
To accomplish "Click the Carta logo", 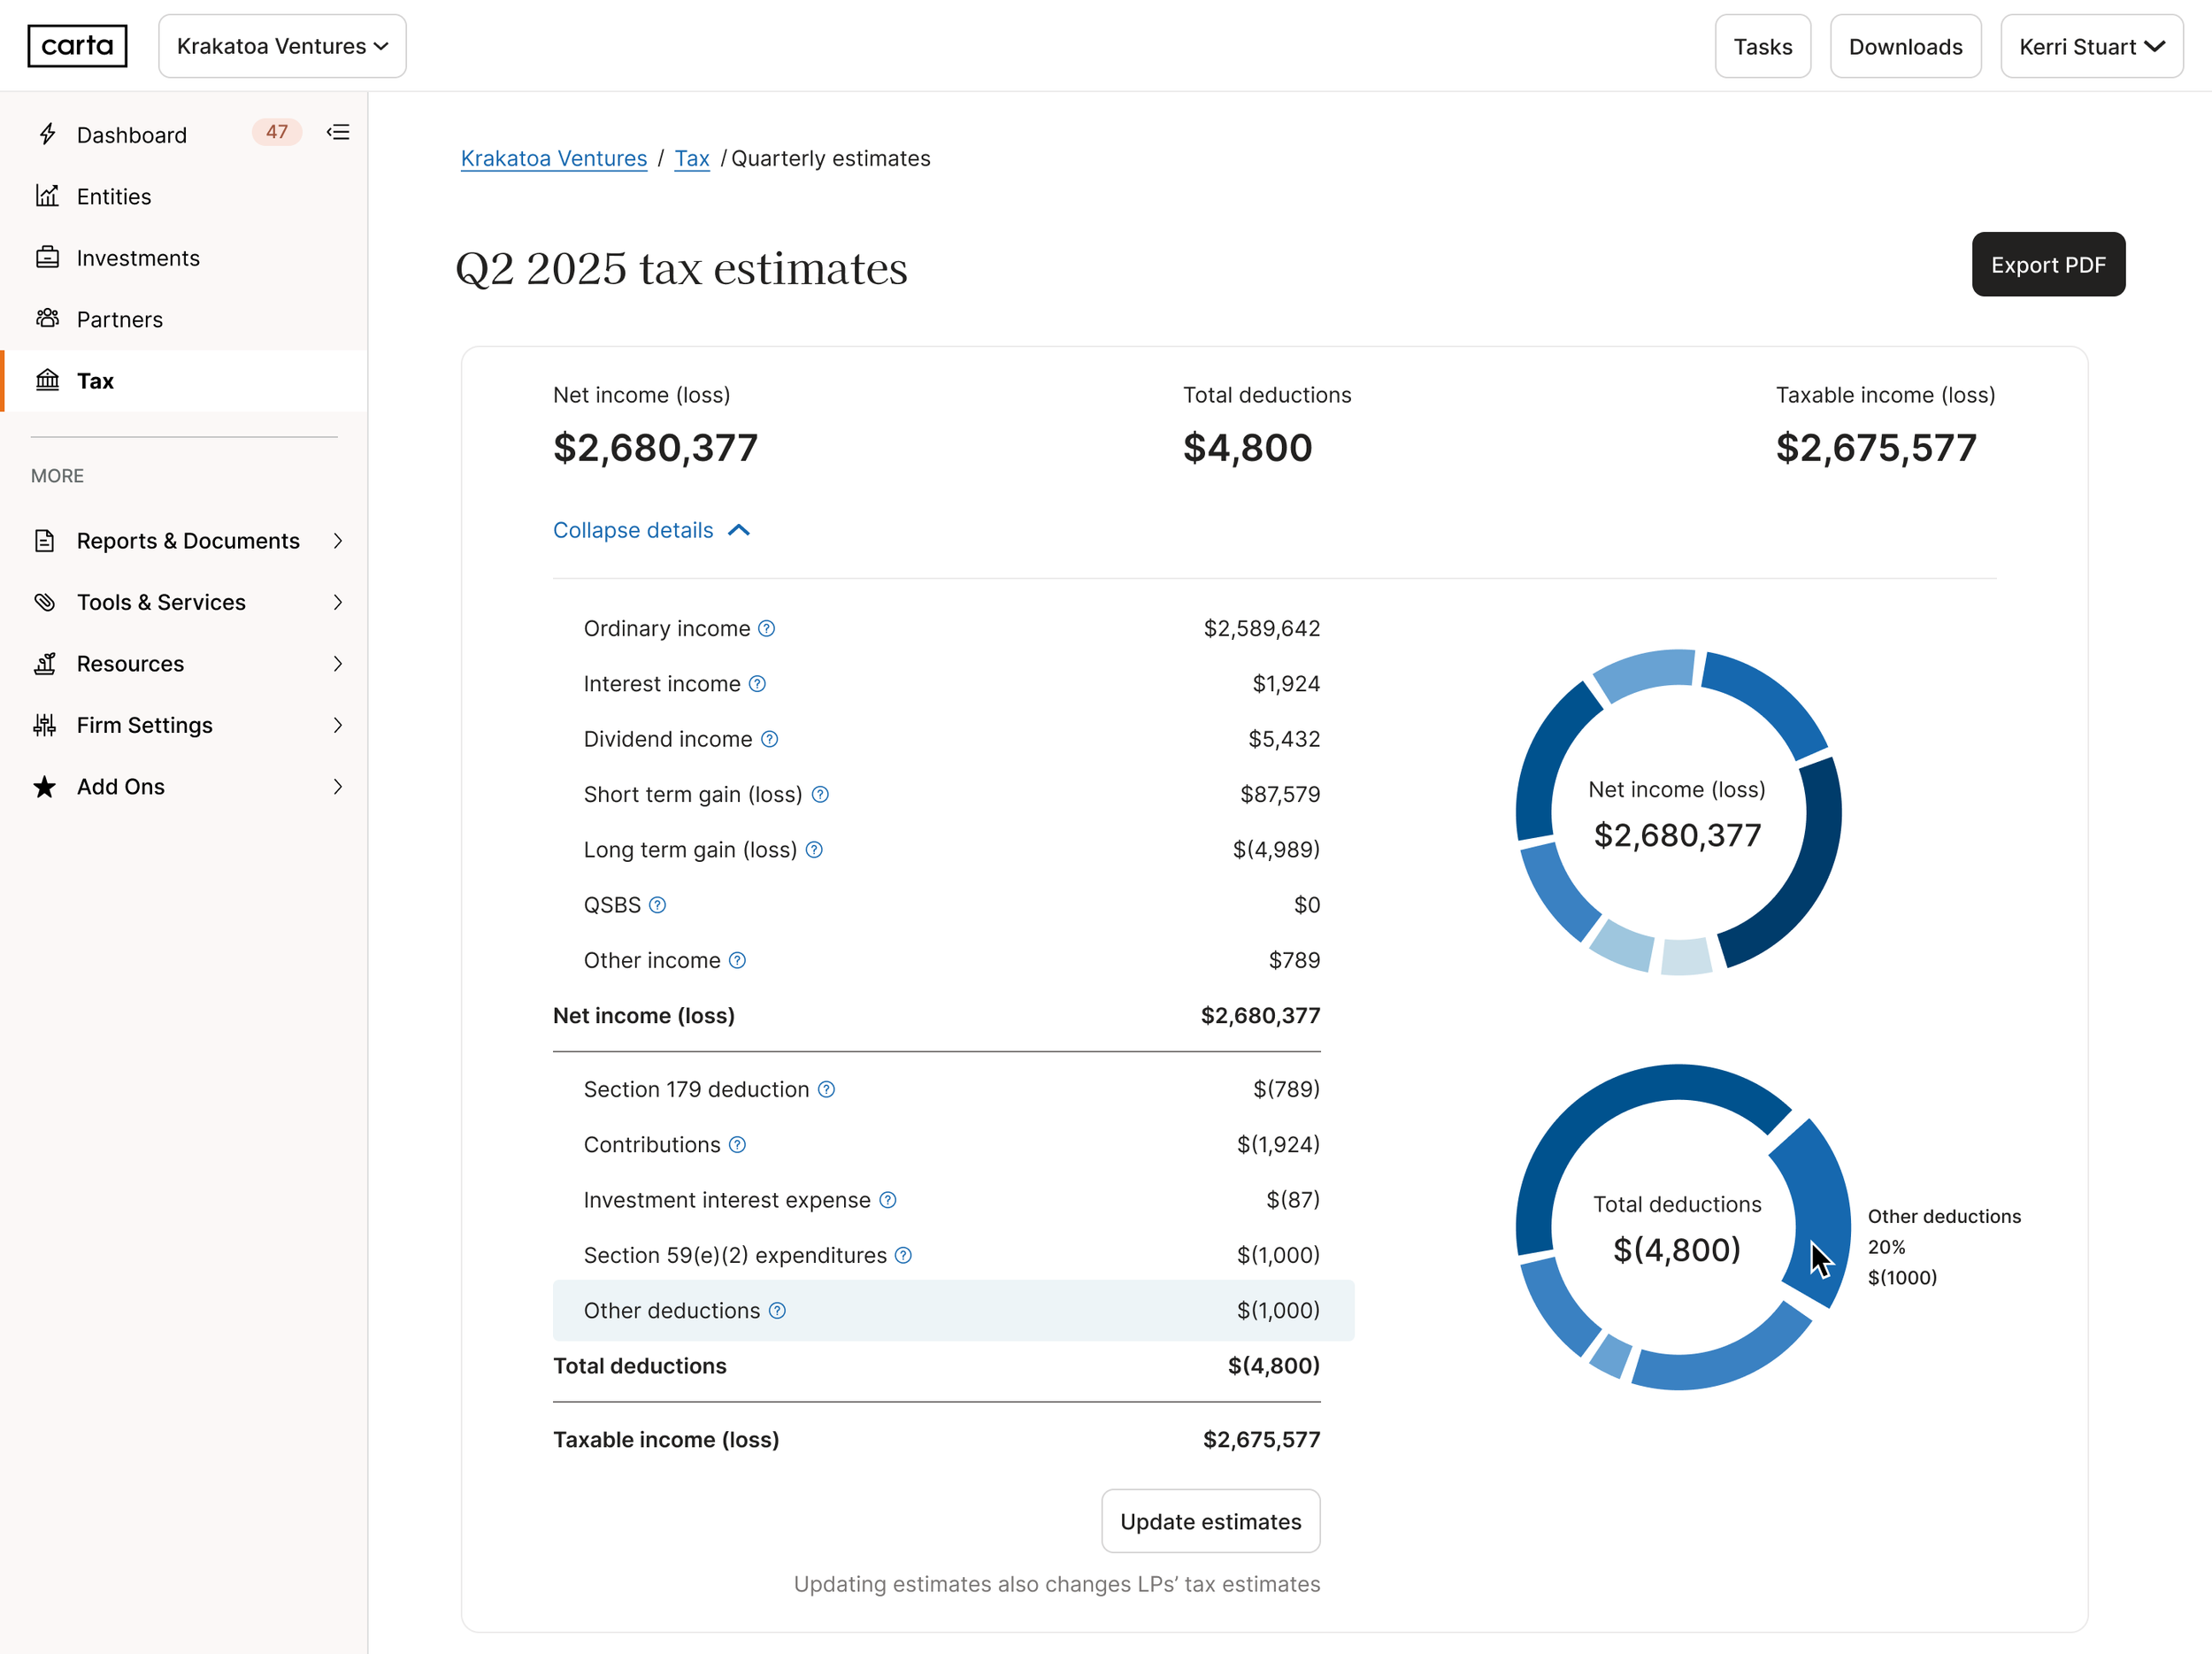I will coord(77,46).
